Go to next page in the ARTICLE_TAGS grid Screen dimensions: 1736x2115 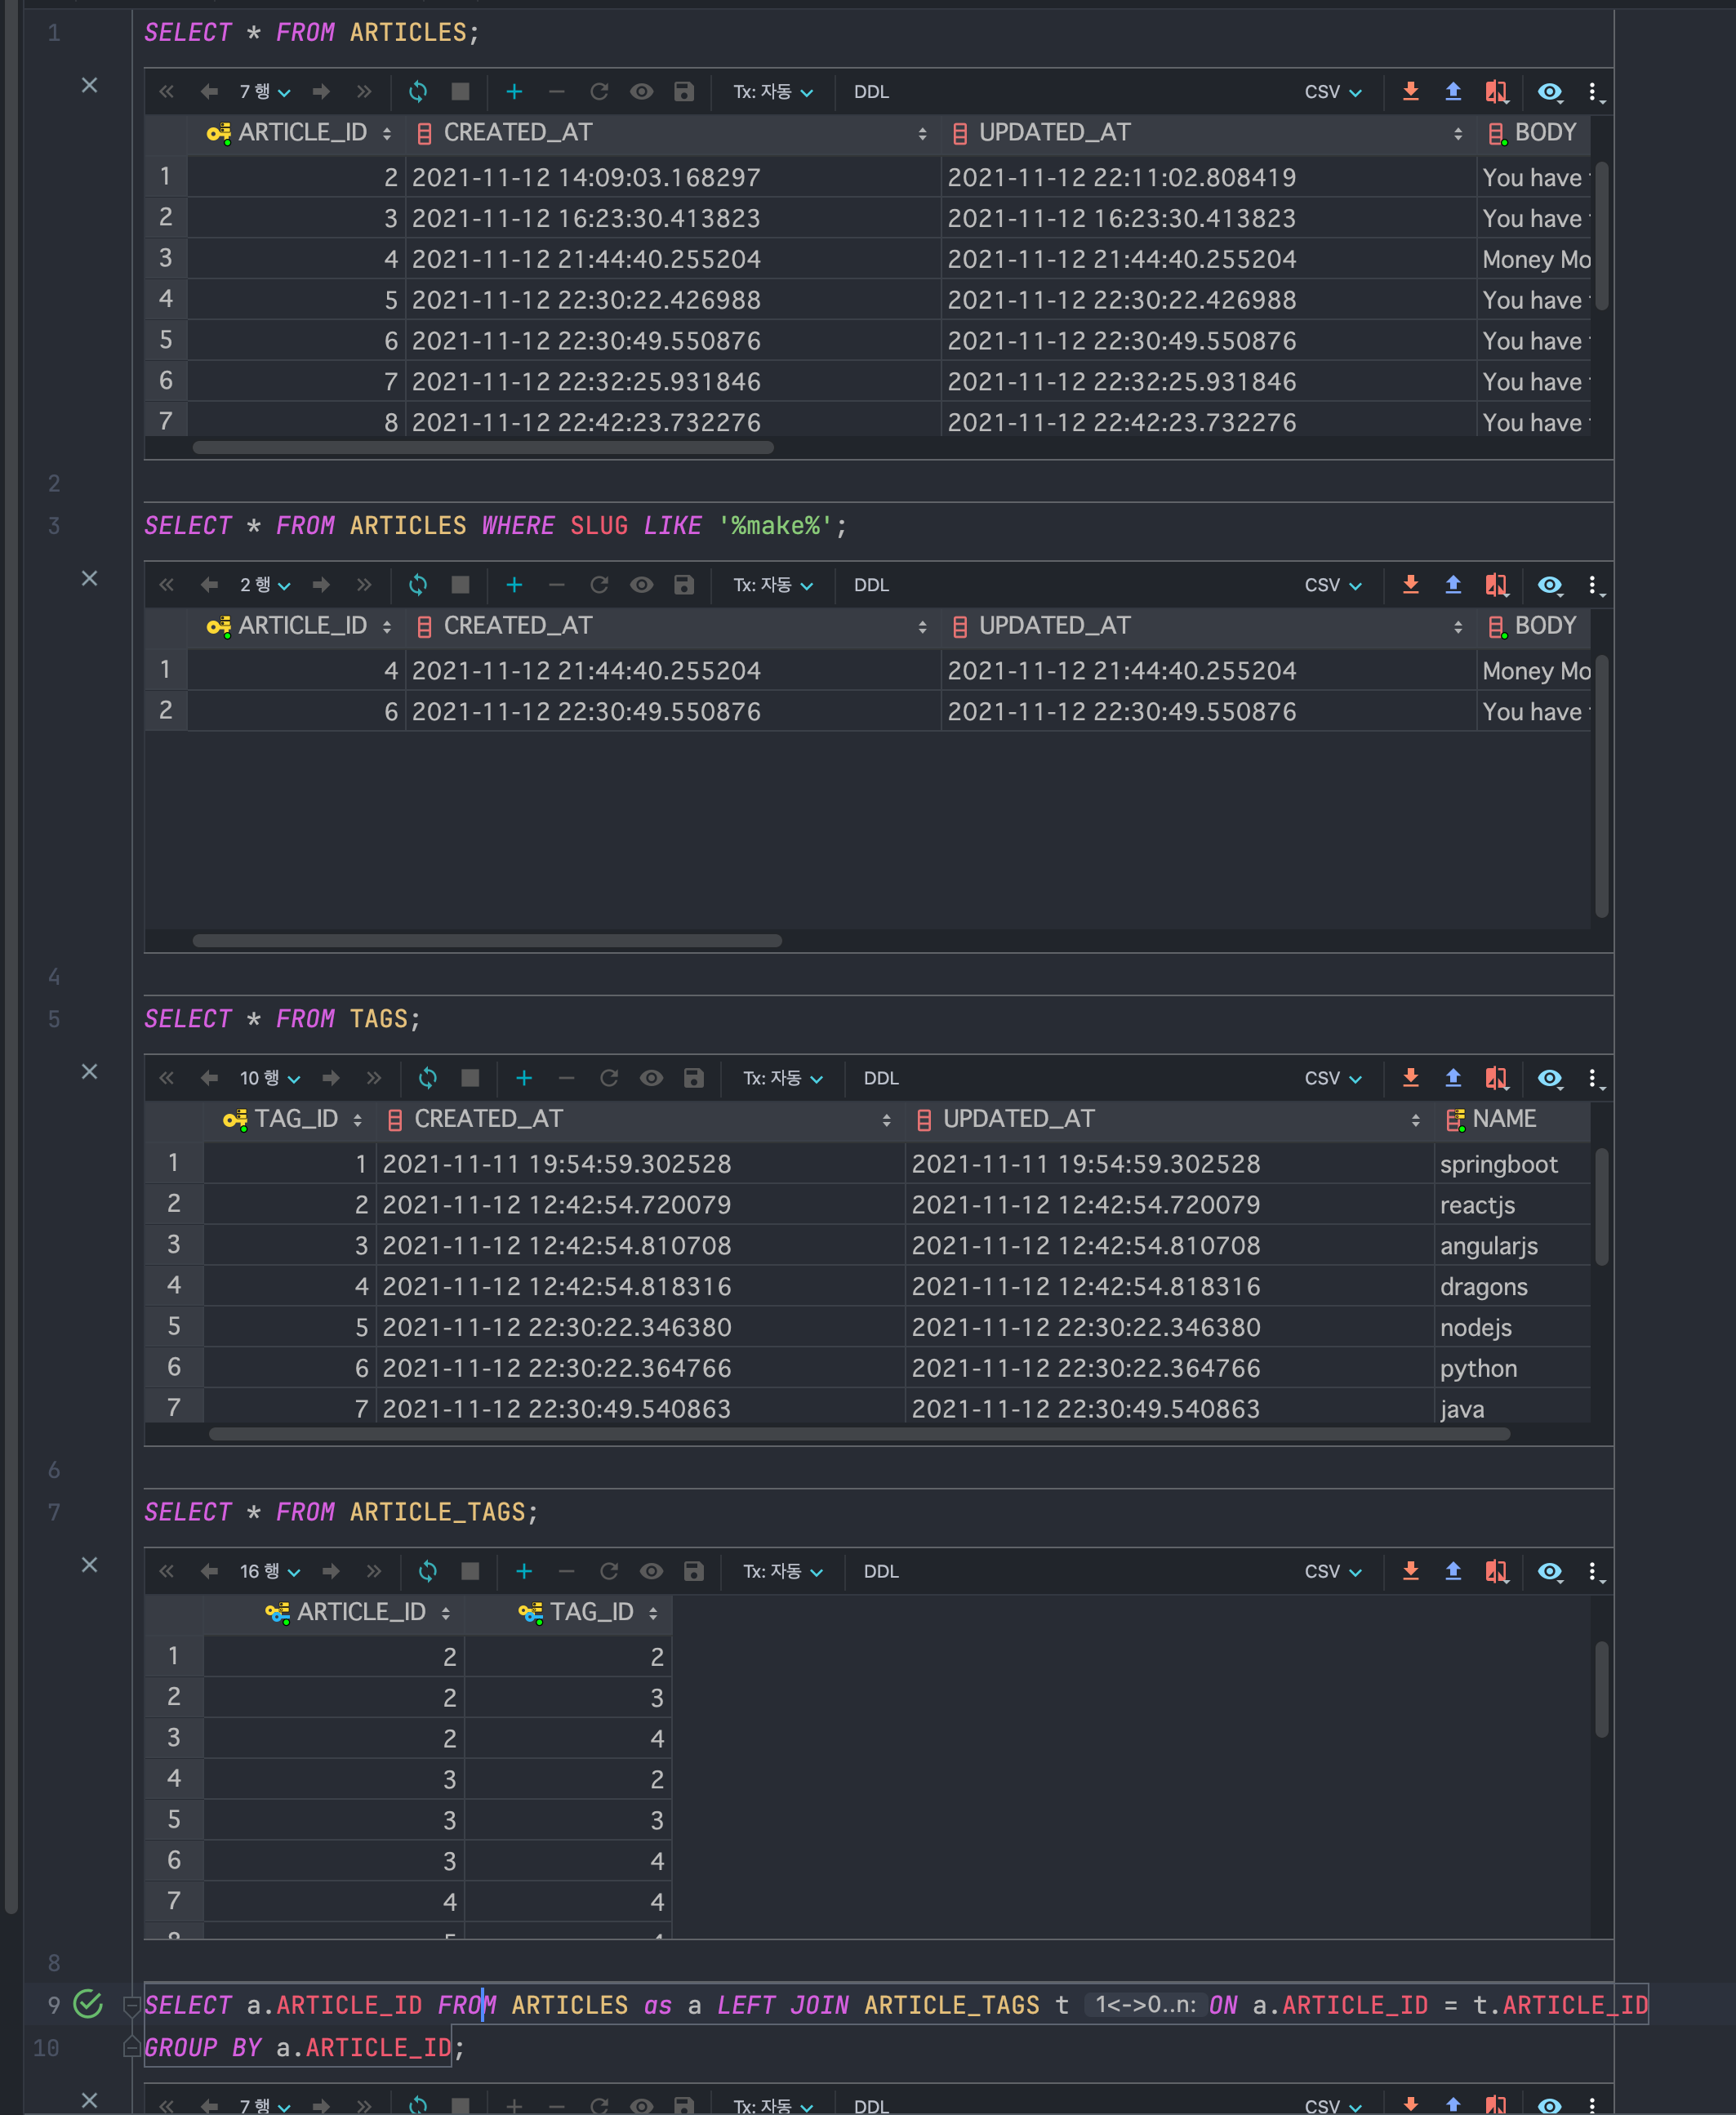[331, 1571]
